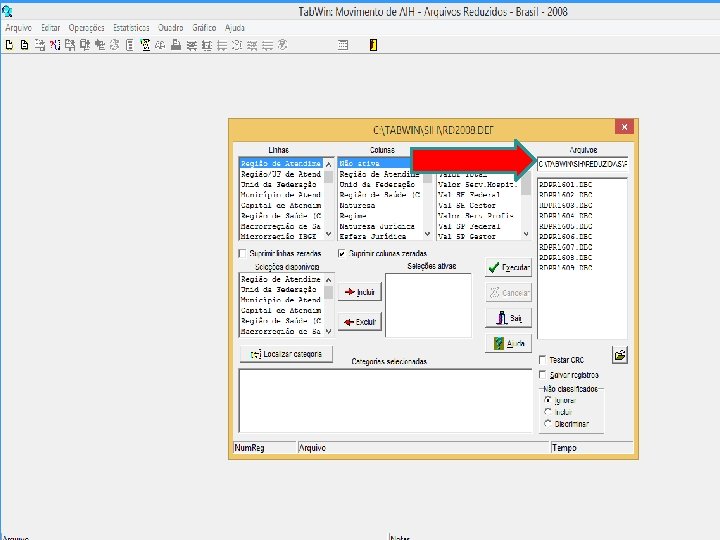Click the Ajuda button in the dialog
The image size is (720, 540).
[x=509, y=343]
